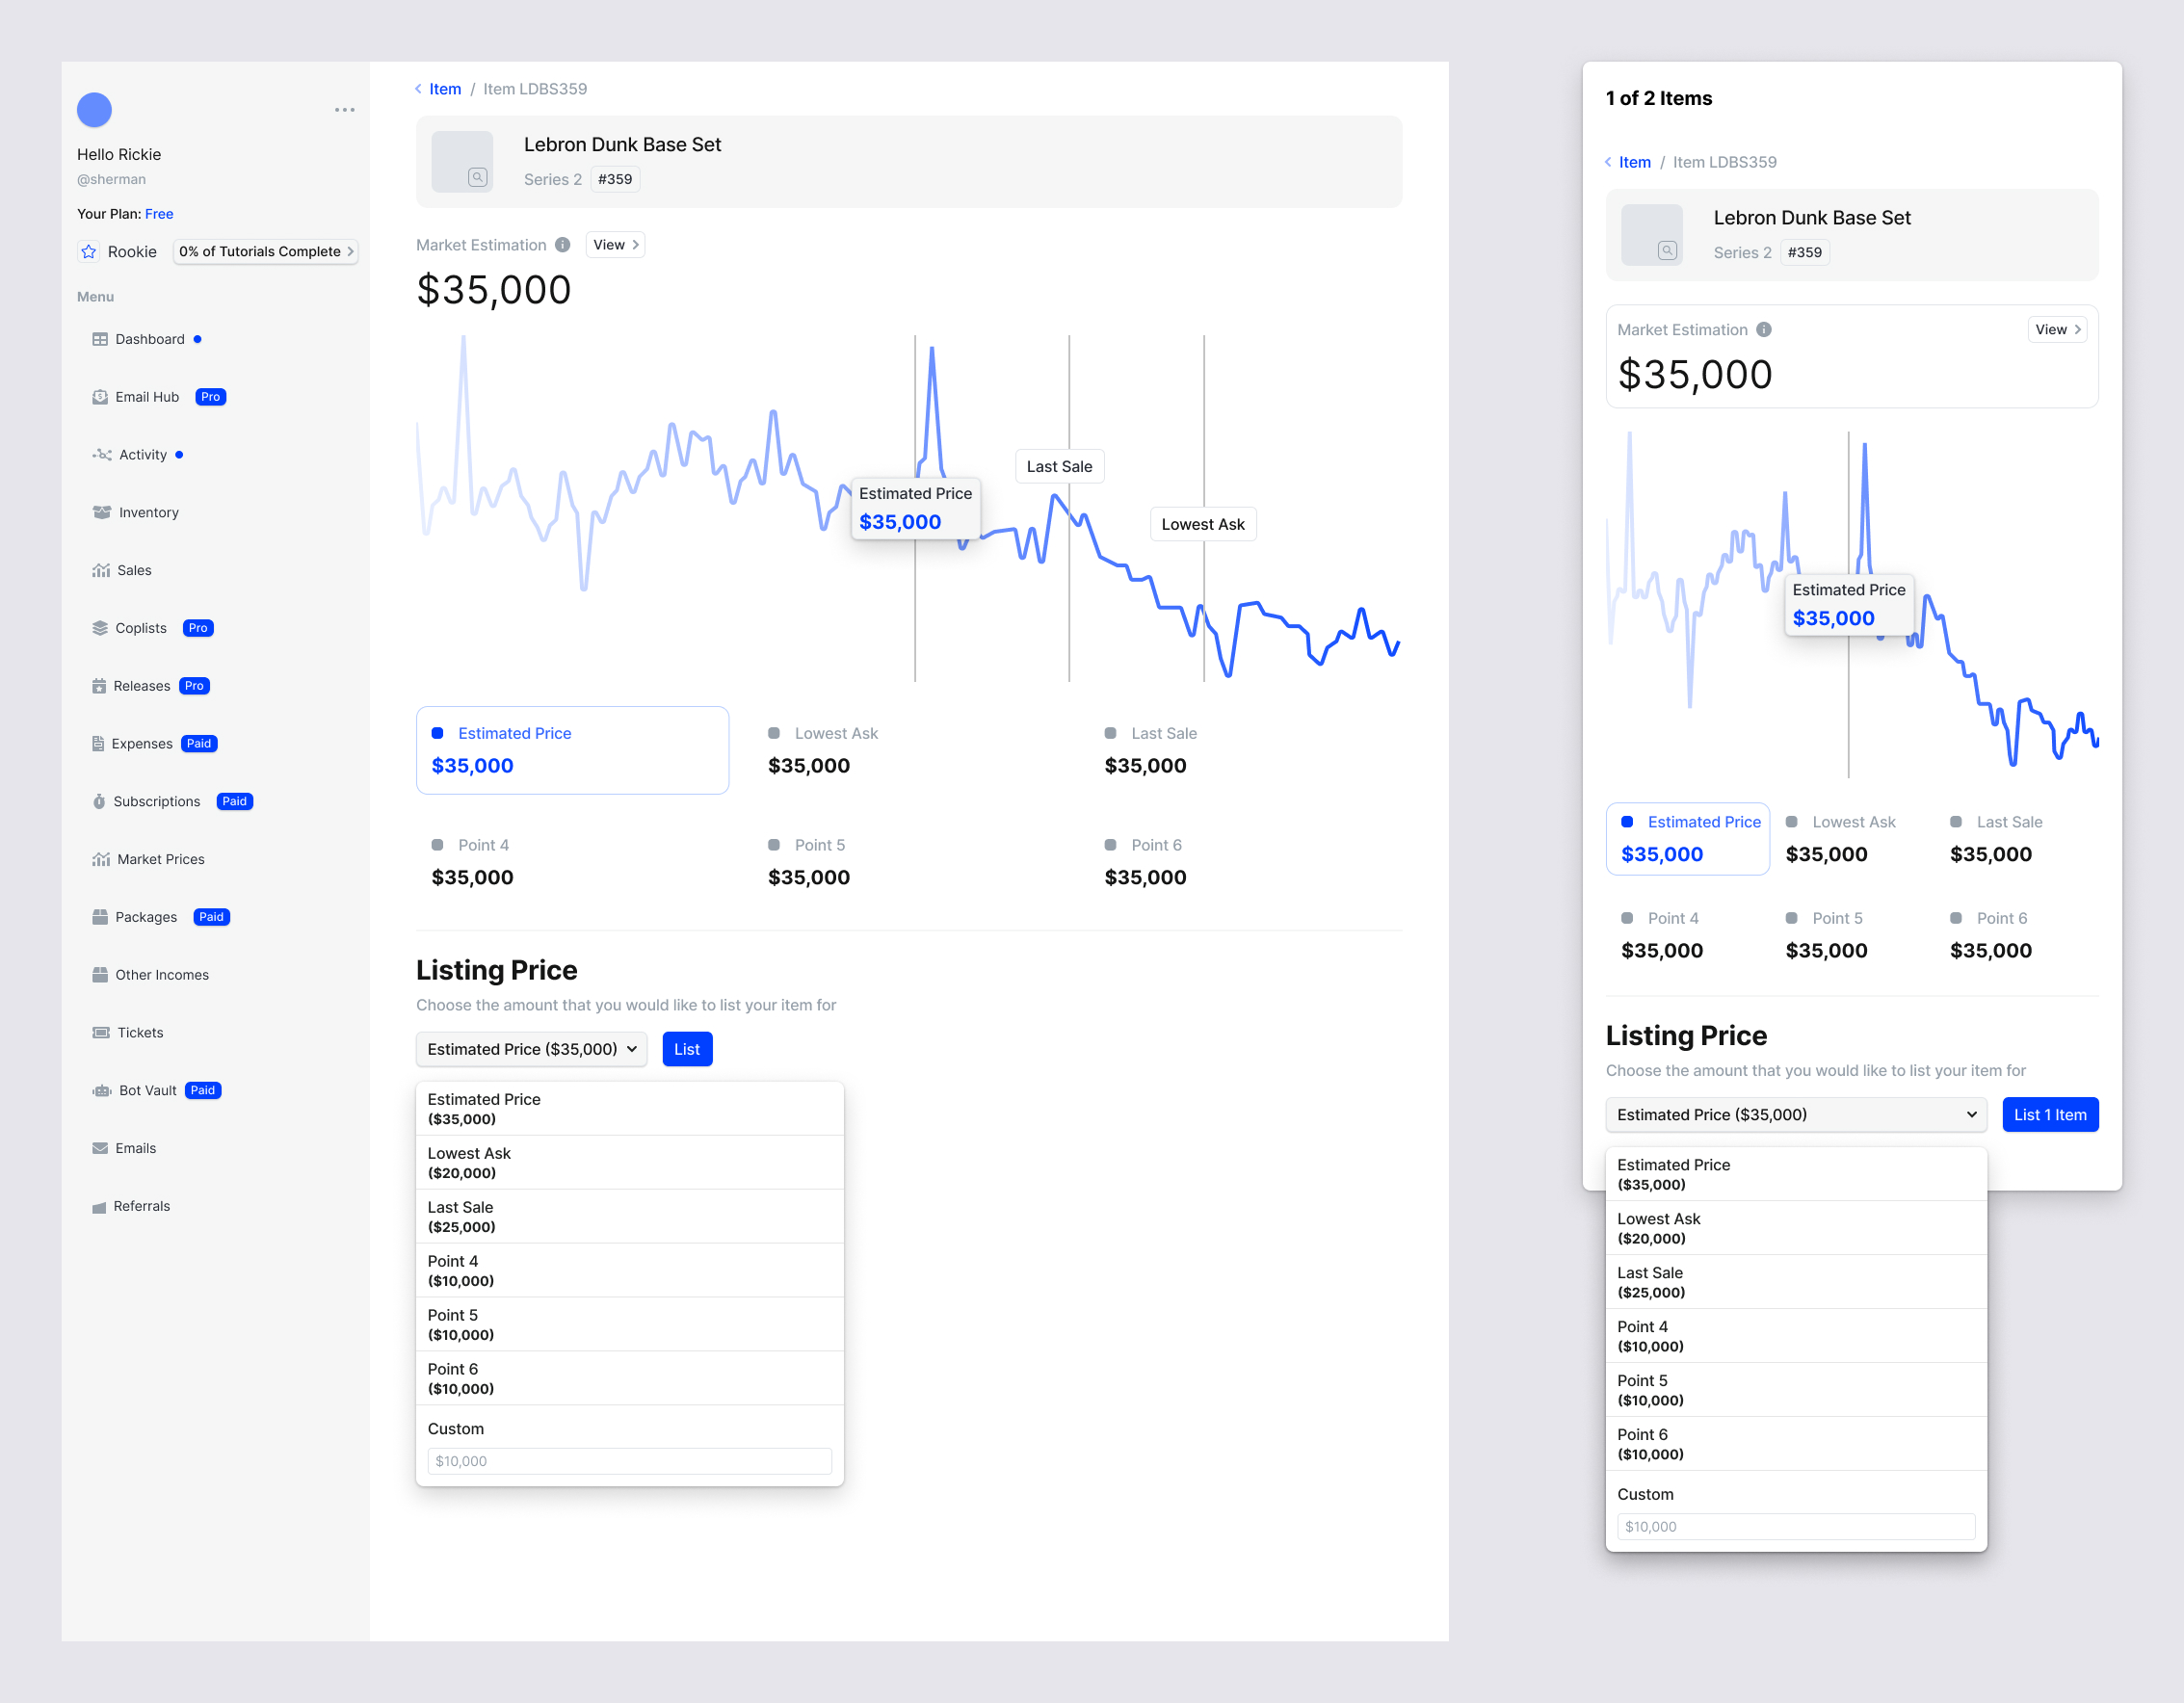Screen dimensions: 2184x1703
Task: Open the Estimated Price dropdown in main Listing Price
Action: point(531,1049)
